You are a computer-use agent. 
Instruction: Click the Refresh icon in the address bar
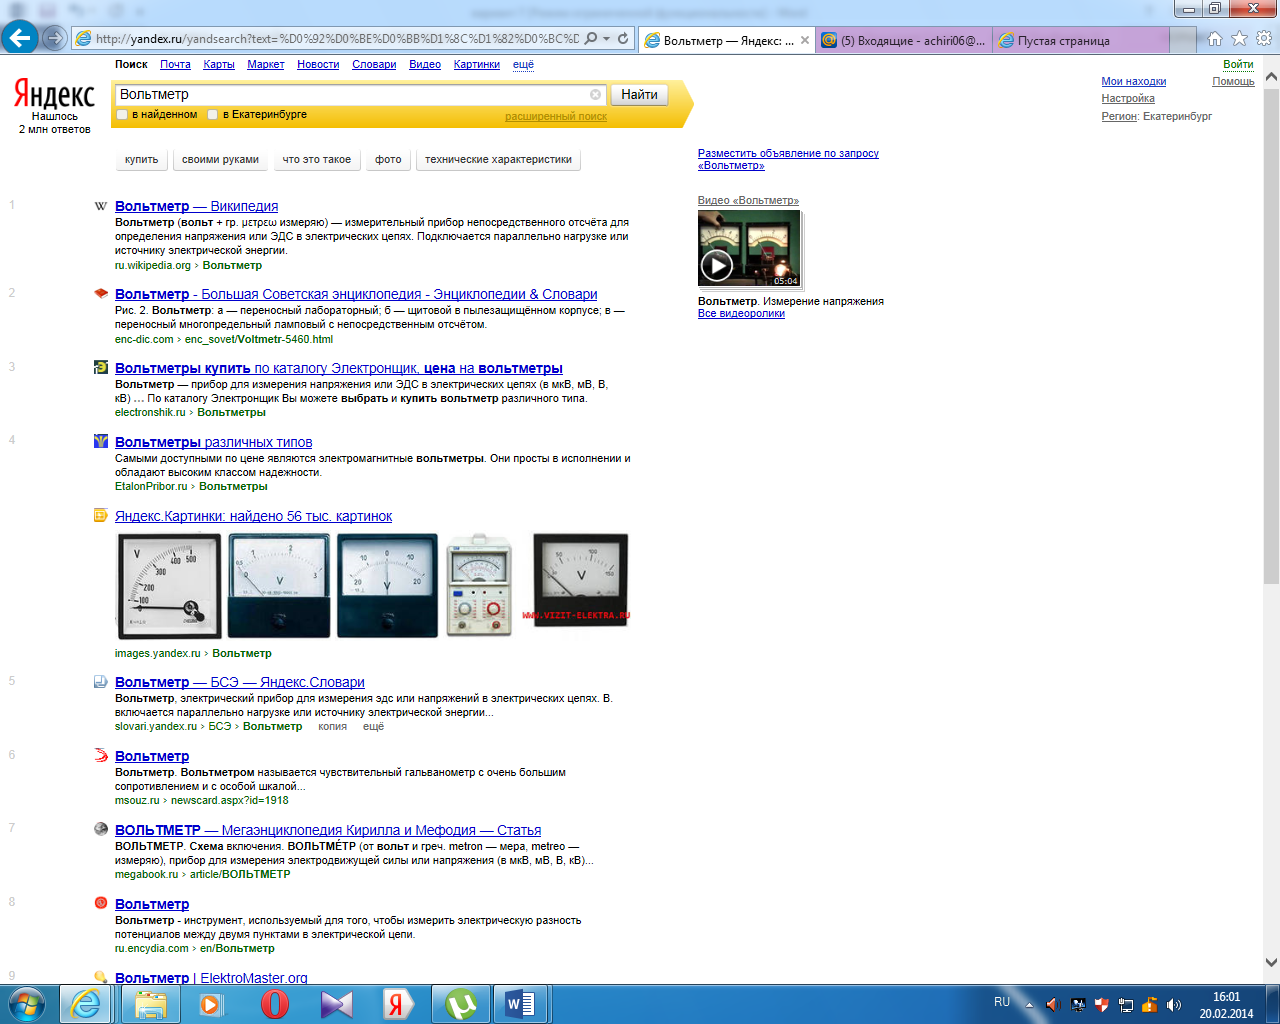[x=623, y=39]
